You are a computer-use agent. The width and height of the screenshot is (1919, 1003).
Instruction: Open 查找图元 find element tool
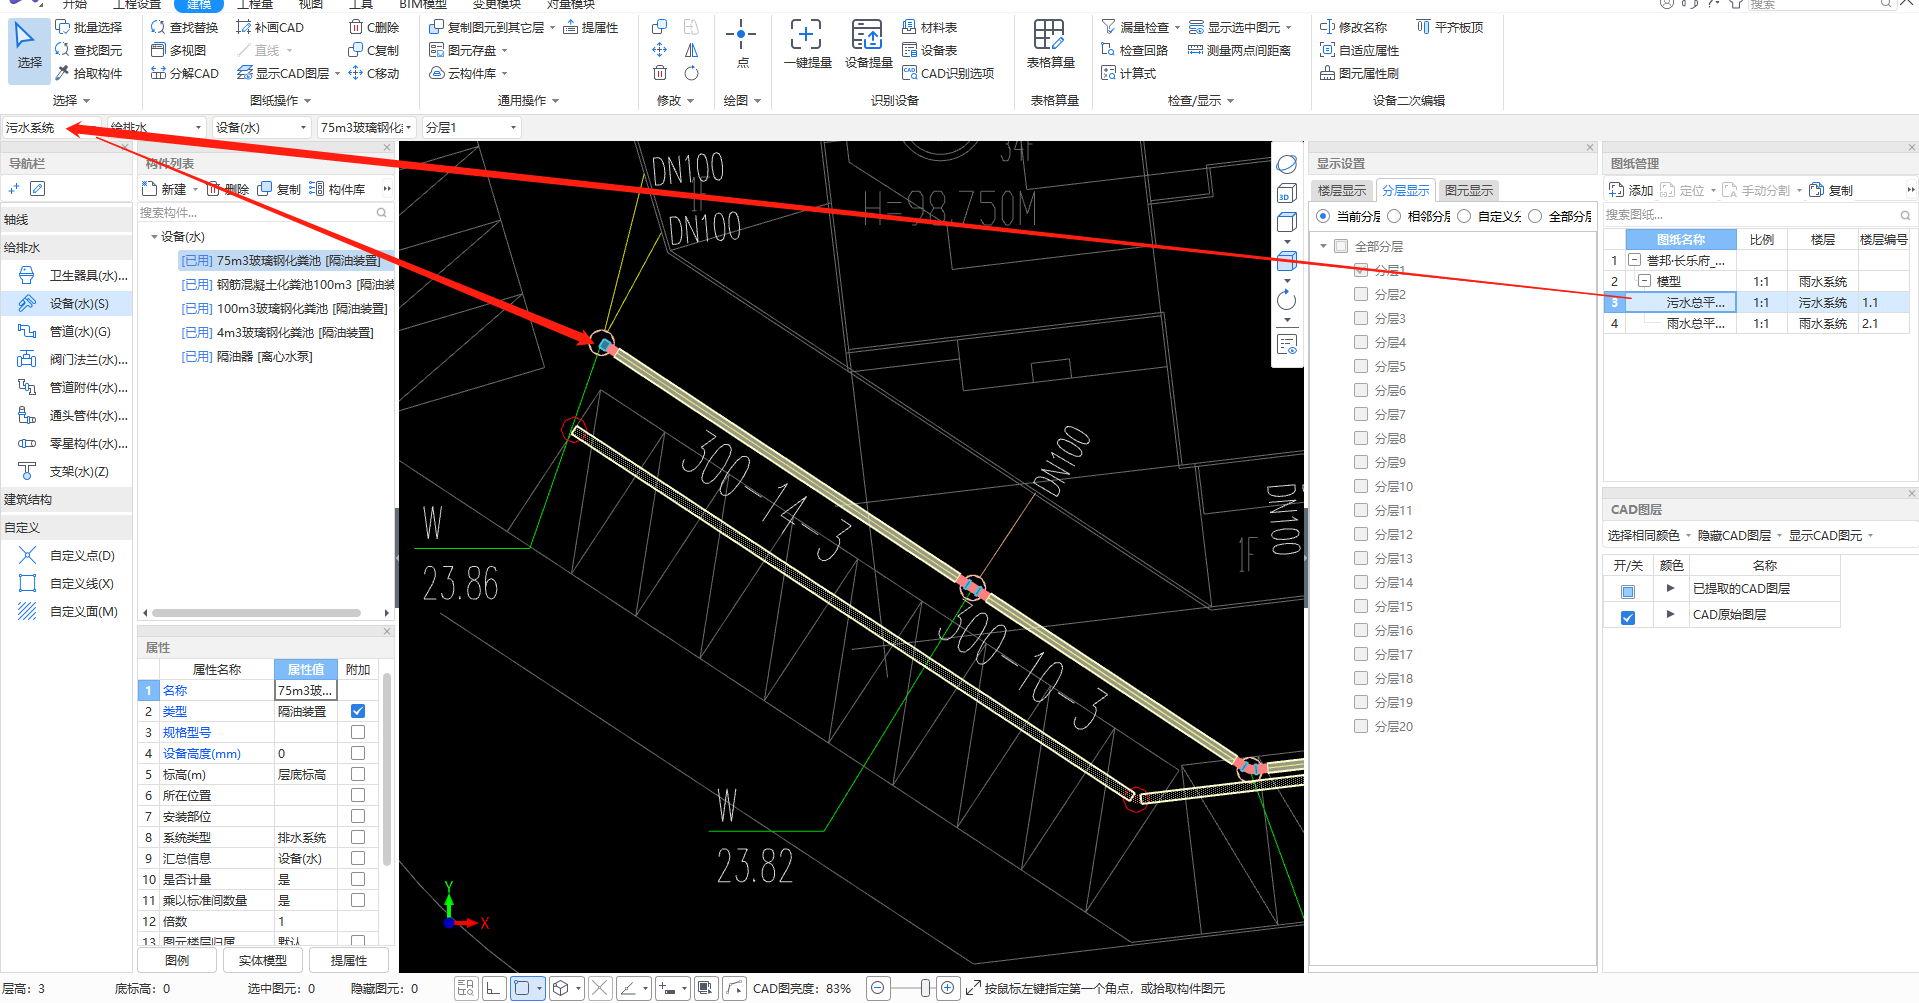click(88, 50)
